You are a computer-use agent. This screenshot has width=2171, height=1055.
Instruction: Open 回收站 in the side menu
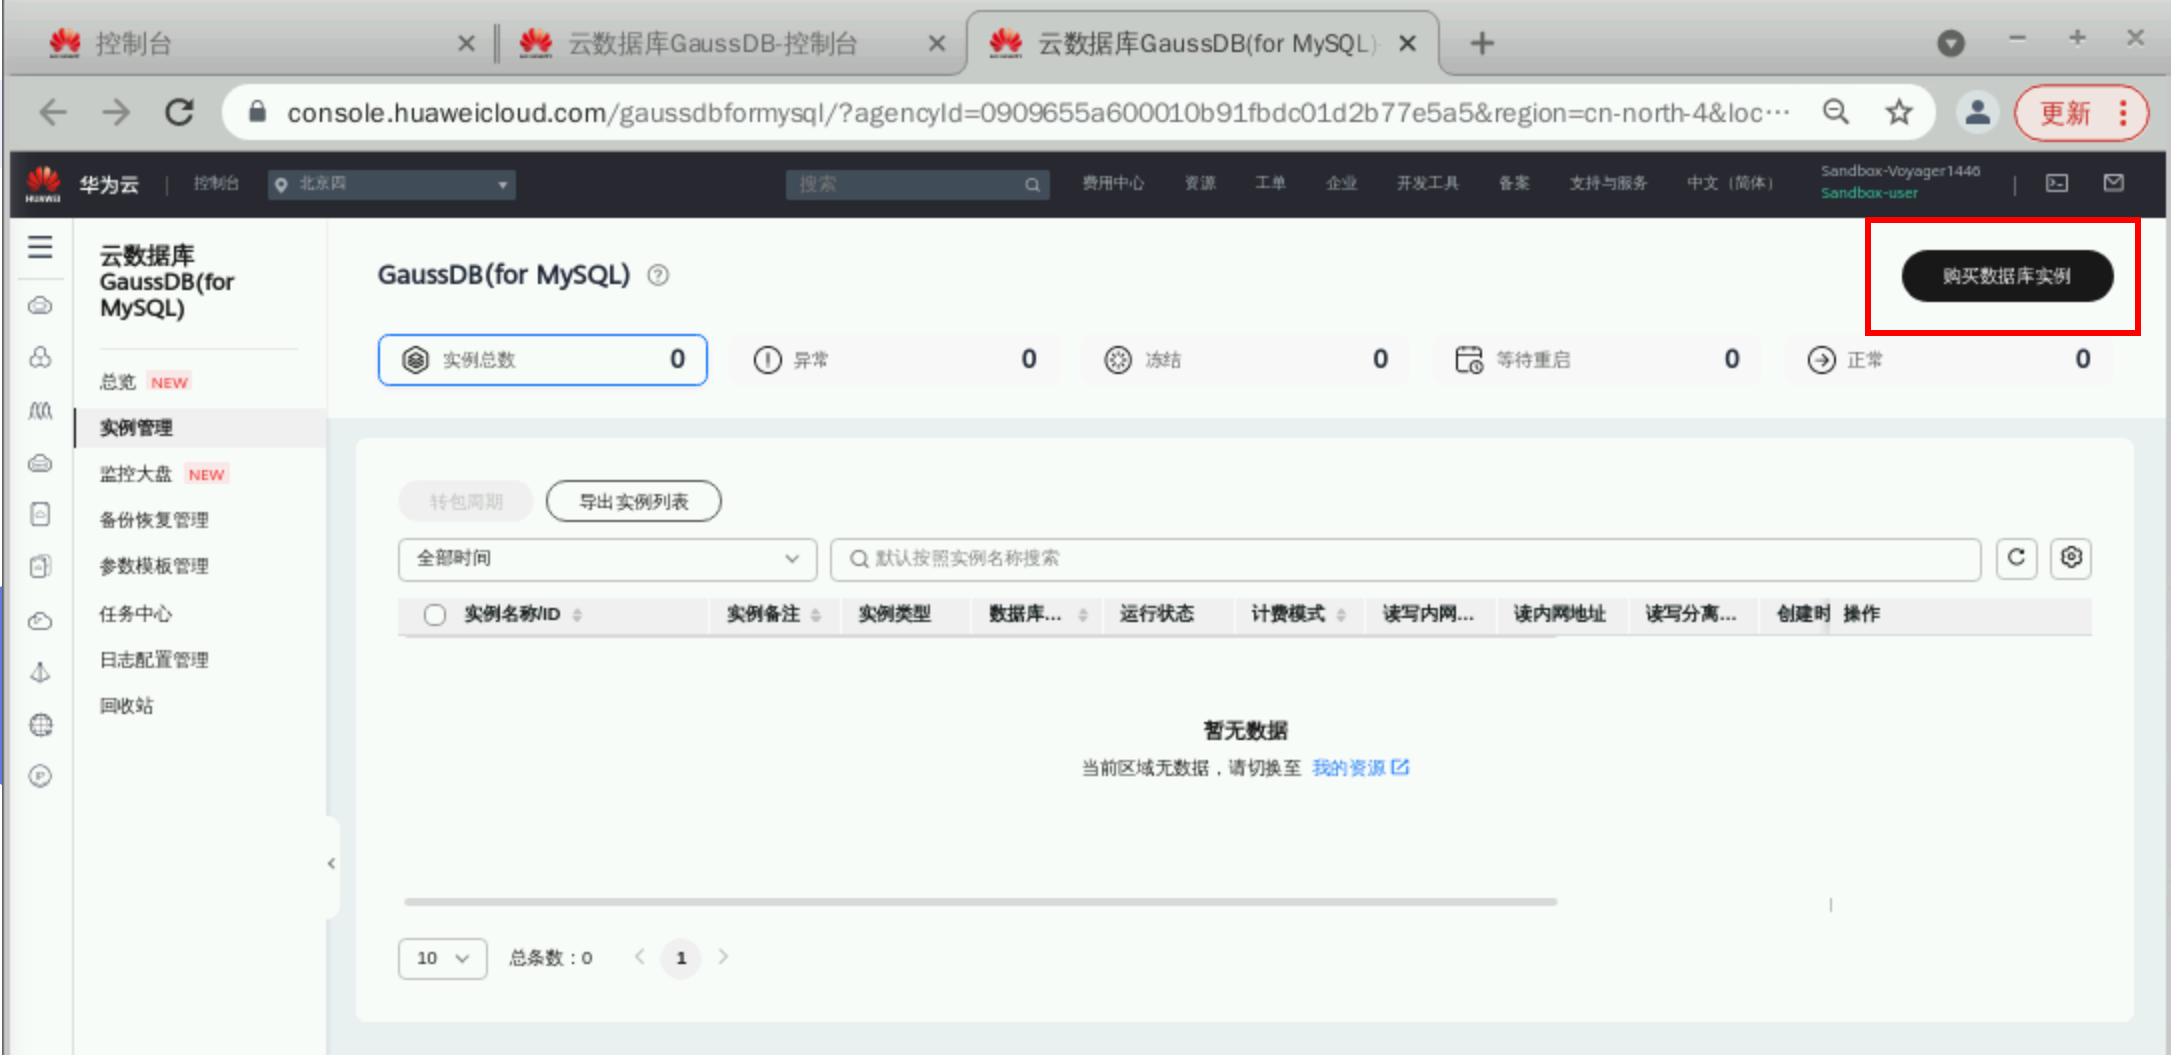[x=126, y=706]
